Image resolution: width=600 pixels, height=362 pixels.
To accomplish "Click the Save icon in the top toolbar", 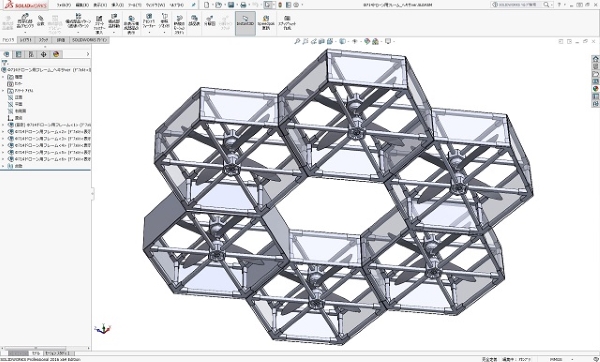I will click(x=231, y=5).
